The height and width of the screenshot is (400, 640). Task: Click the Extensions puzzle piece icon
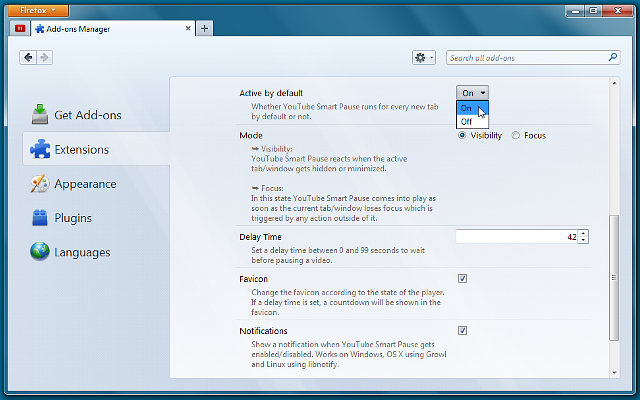[40, 149]
